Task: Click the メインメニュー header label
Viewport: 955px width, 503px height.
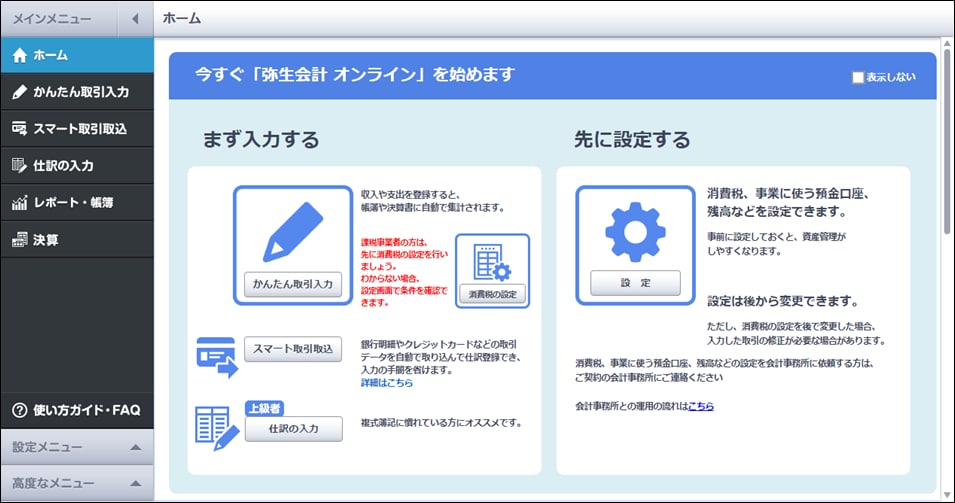Action: [52, 19]
